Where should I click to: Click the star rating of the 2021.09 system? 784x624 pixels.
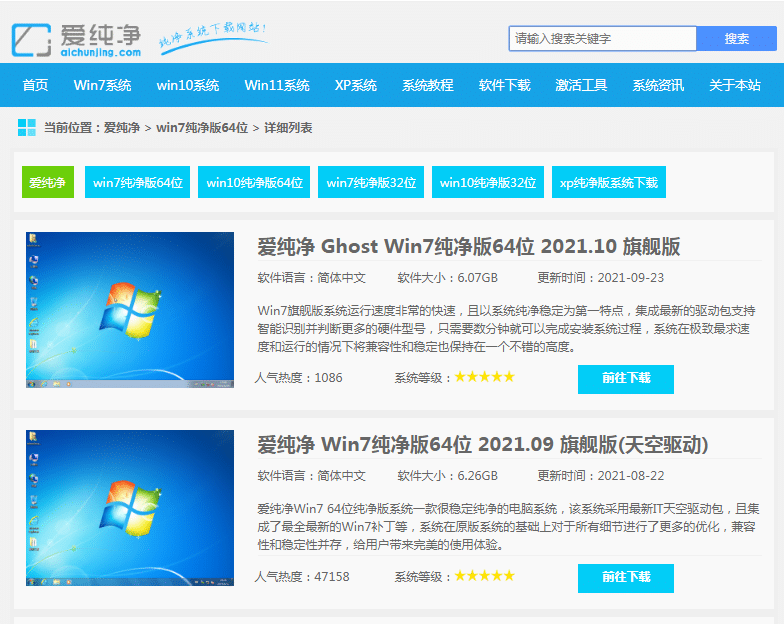pyautogui.click(x=485, y=576)
